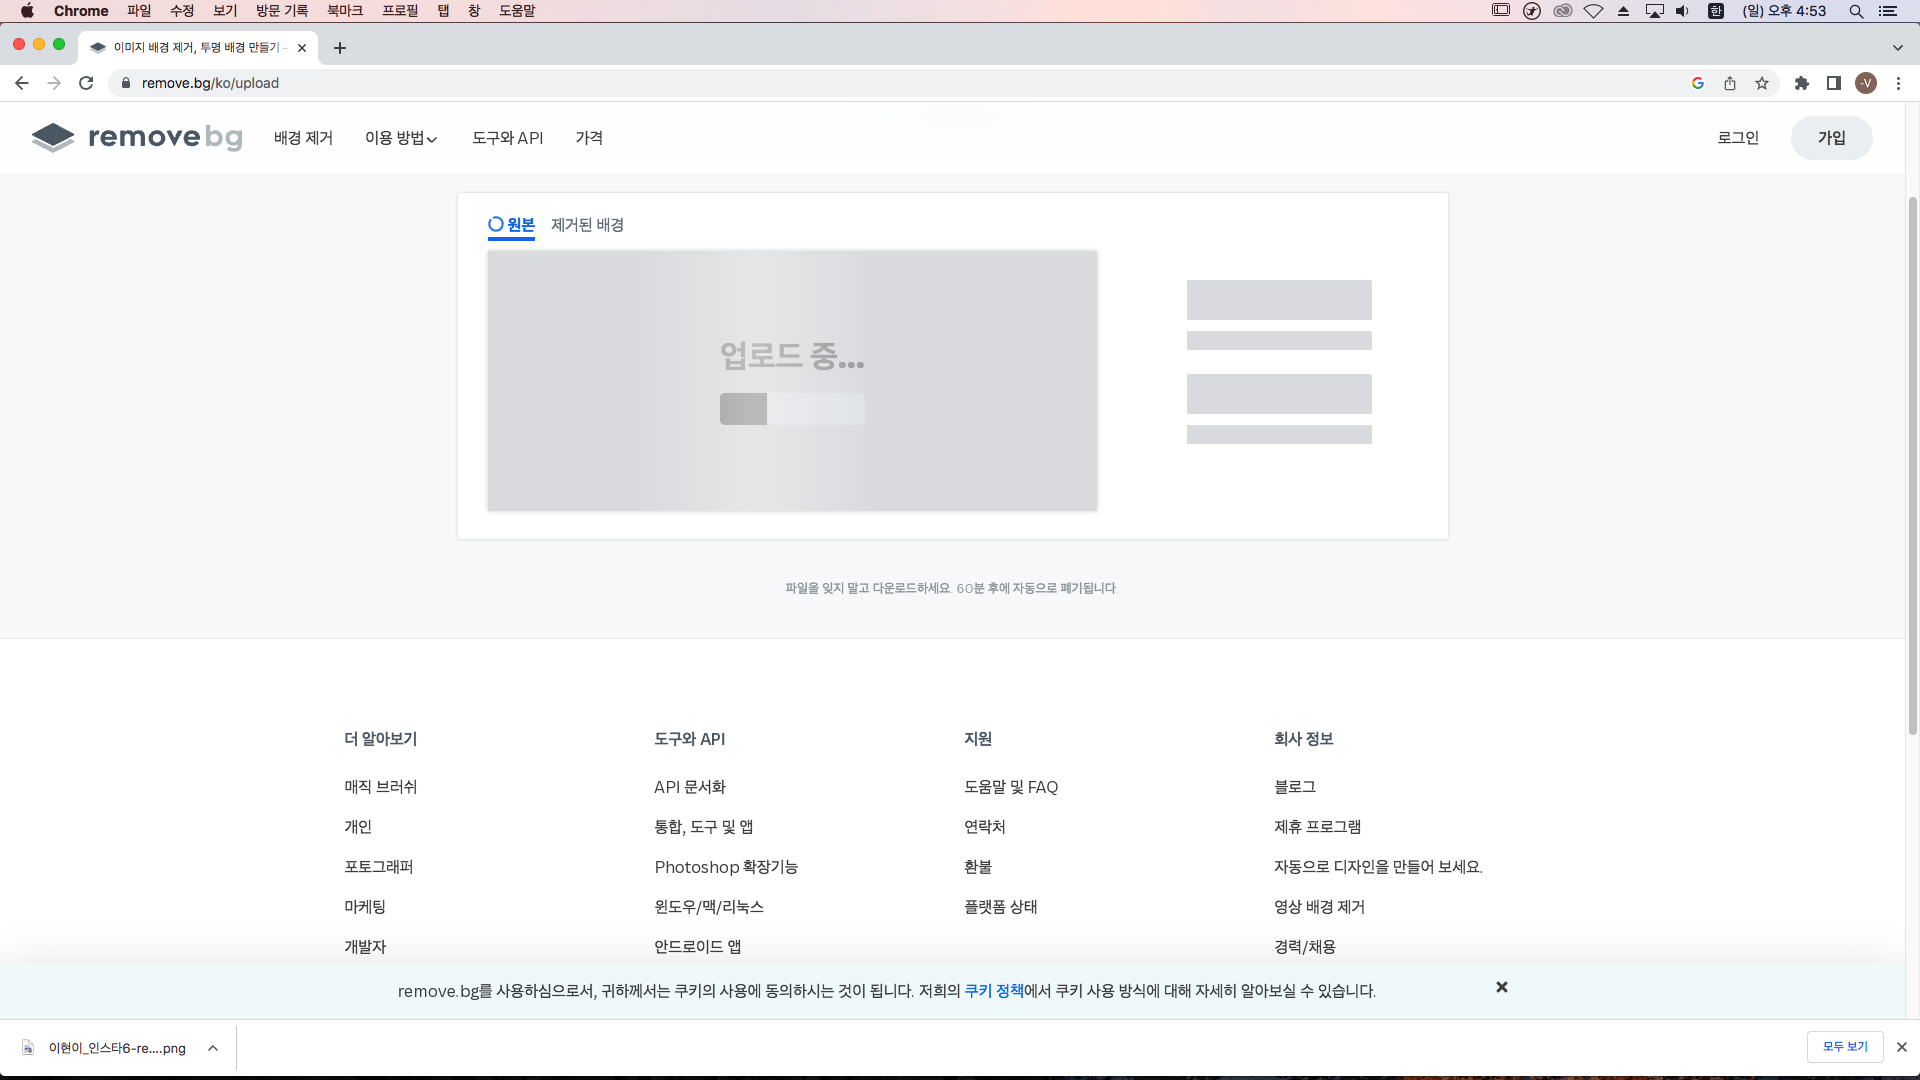Open Chrome tab search chevron
The height and width of the screenshot is (1080, 1920).
[1897, 48]
